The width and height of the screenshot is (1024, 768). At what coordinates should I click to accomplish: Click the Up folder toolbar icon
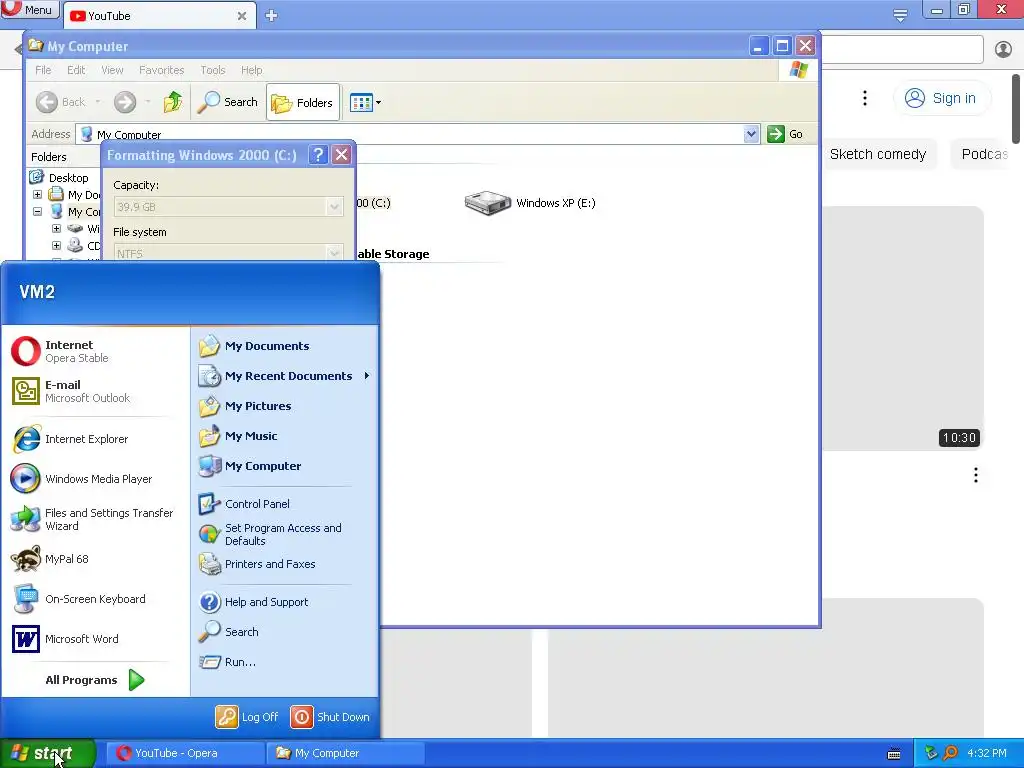(x=173, y=102)
